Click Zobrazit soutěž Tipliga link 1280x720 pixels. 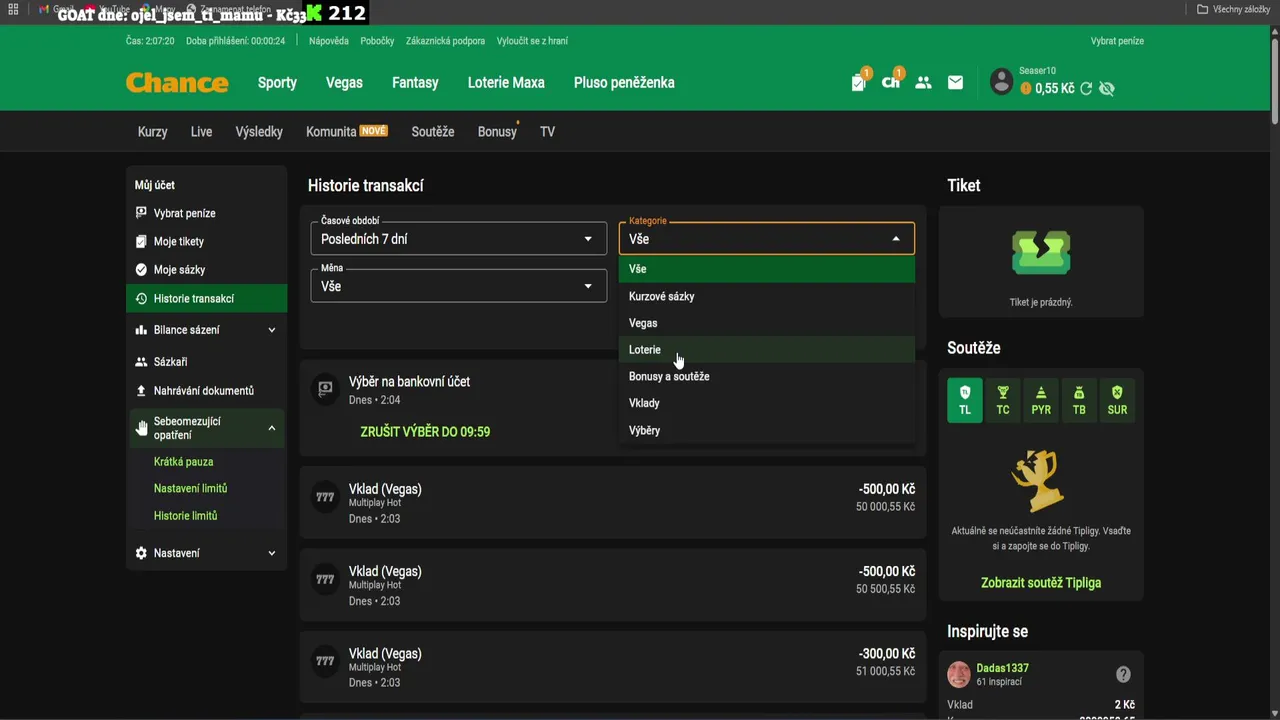point(1041,583)
